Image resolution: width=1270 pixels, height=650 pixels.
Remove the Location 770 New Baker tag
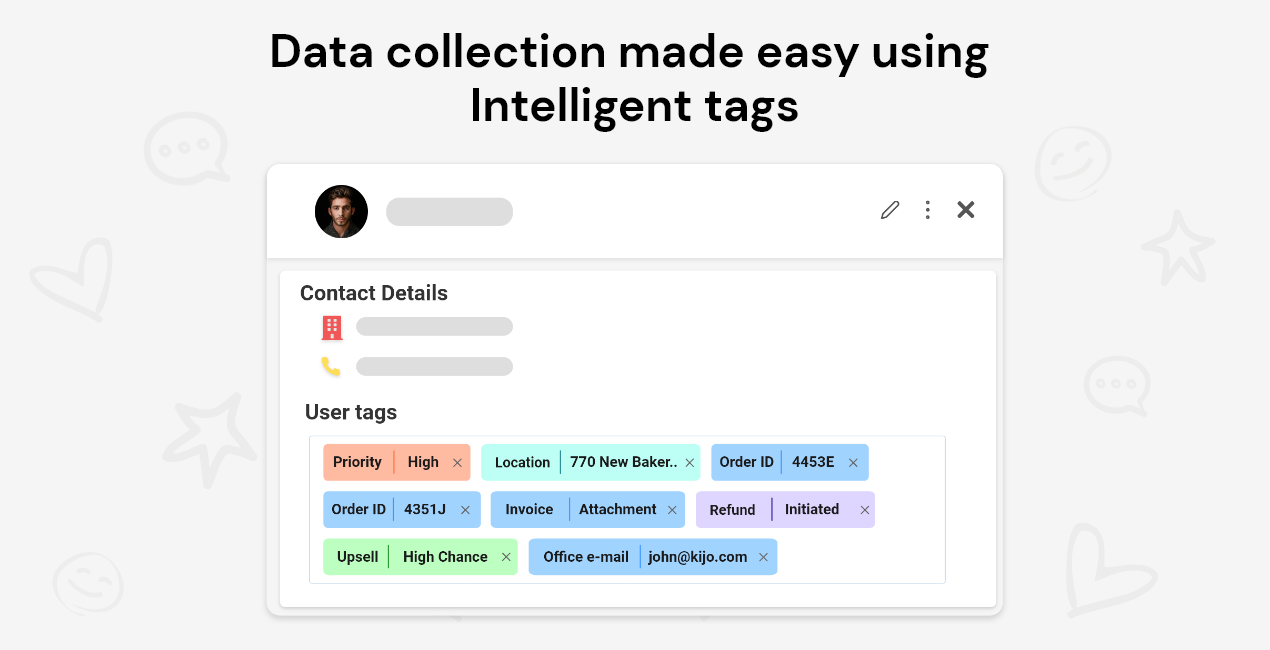[689, 463]
